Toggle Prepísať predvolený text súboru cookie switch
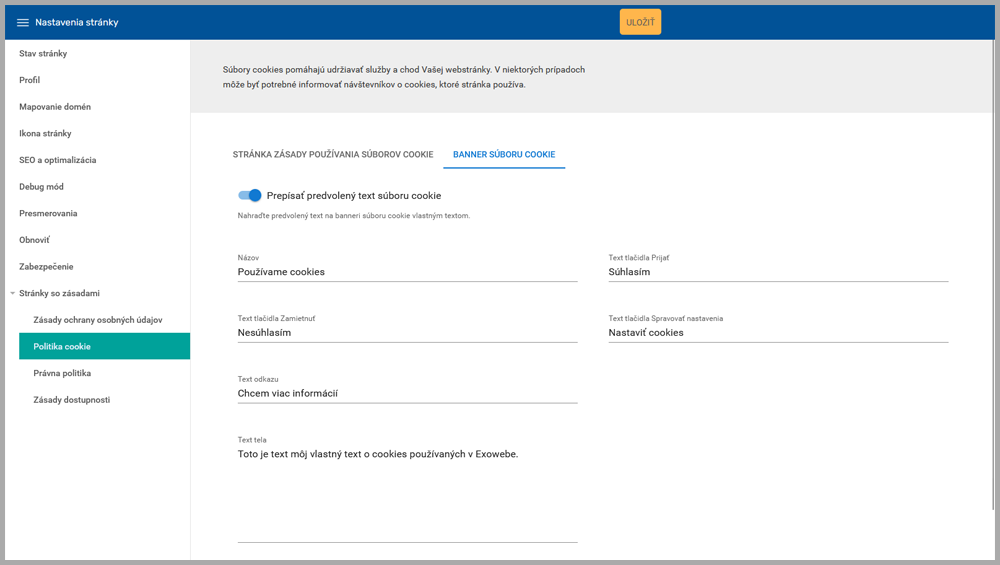The height and width of the screenshot is (565, 1000). (x=250, y=196)
